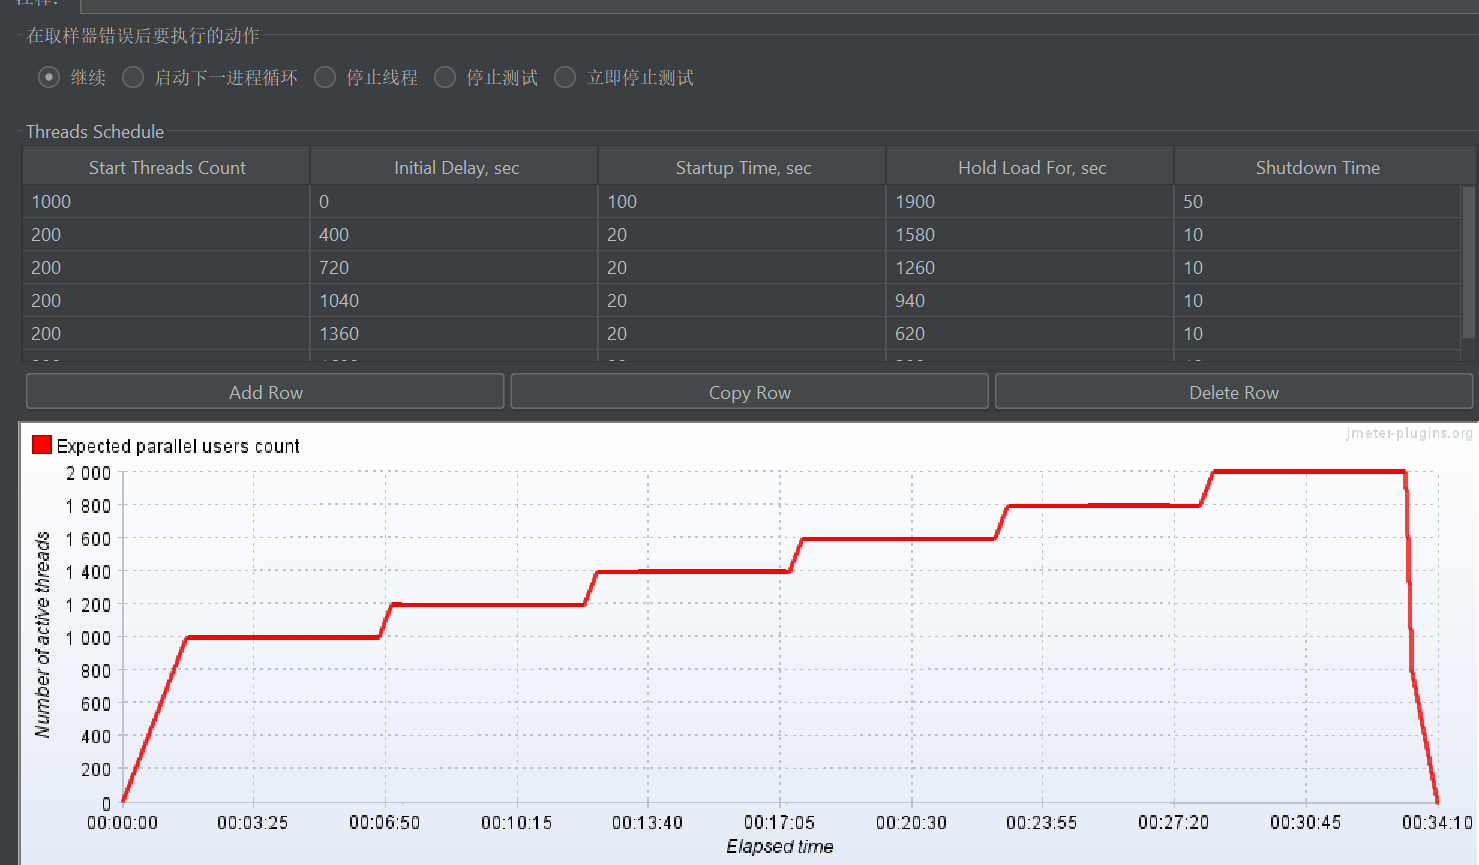Click the Expected parallel users count legend label

[178, 446]
